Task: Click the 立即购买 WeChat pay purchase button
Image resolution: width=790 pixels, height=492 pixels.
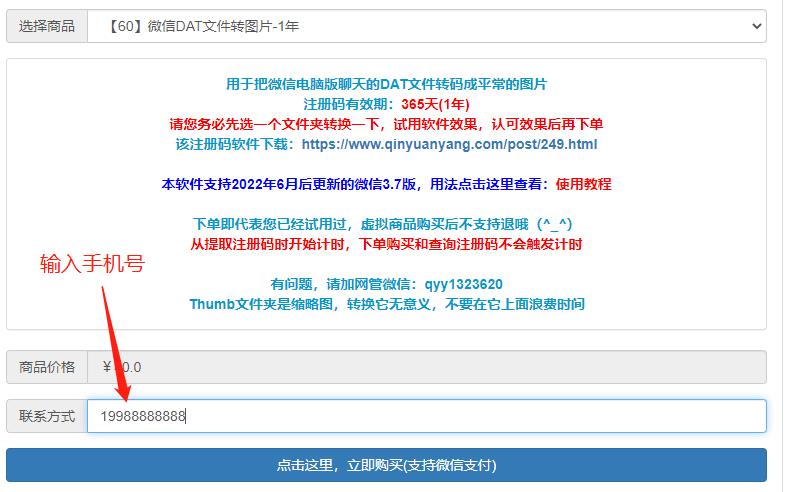Action: (386, 465)
